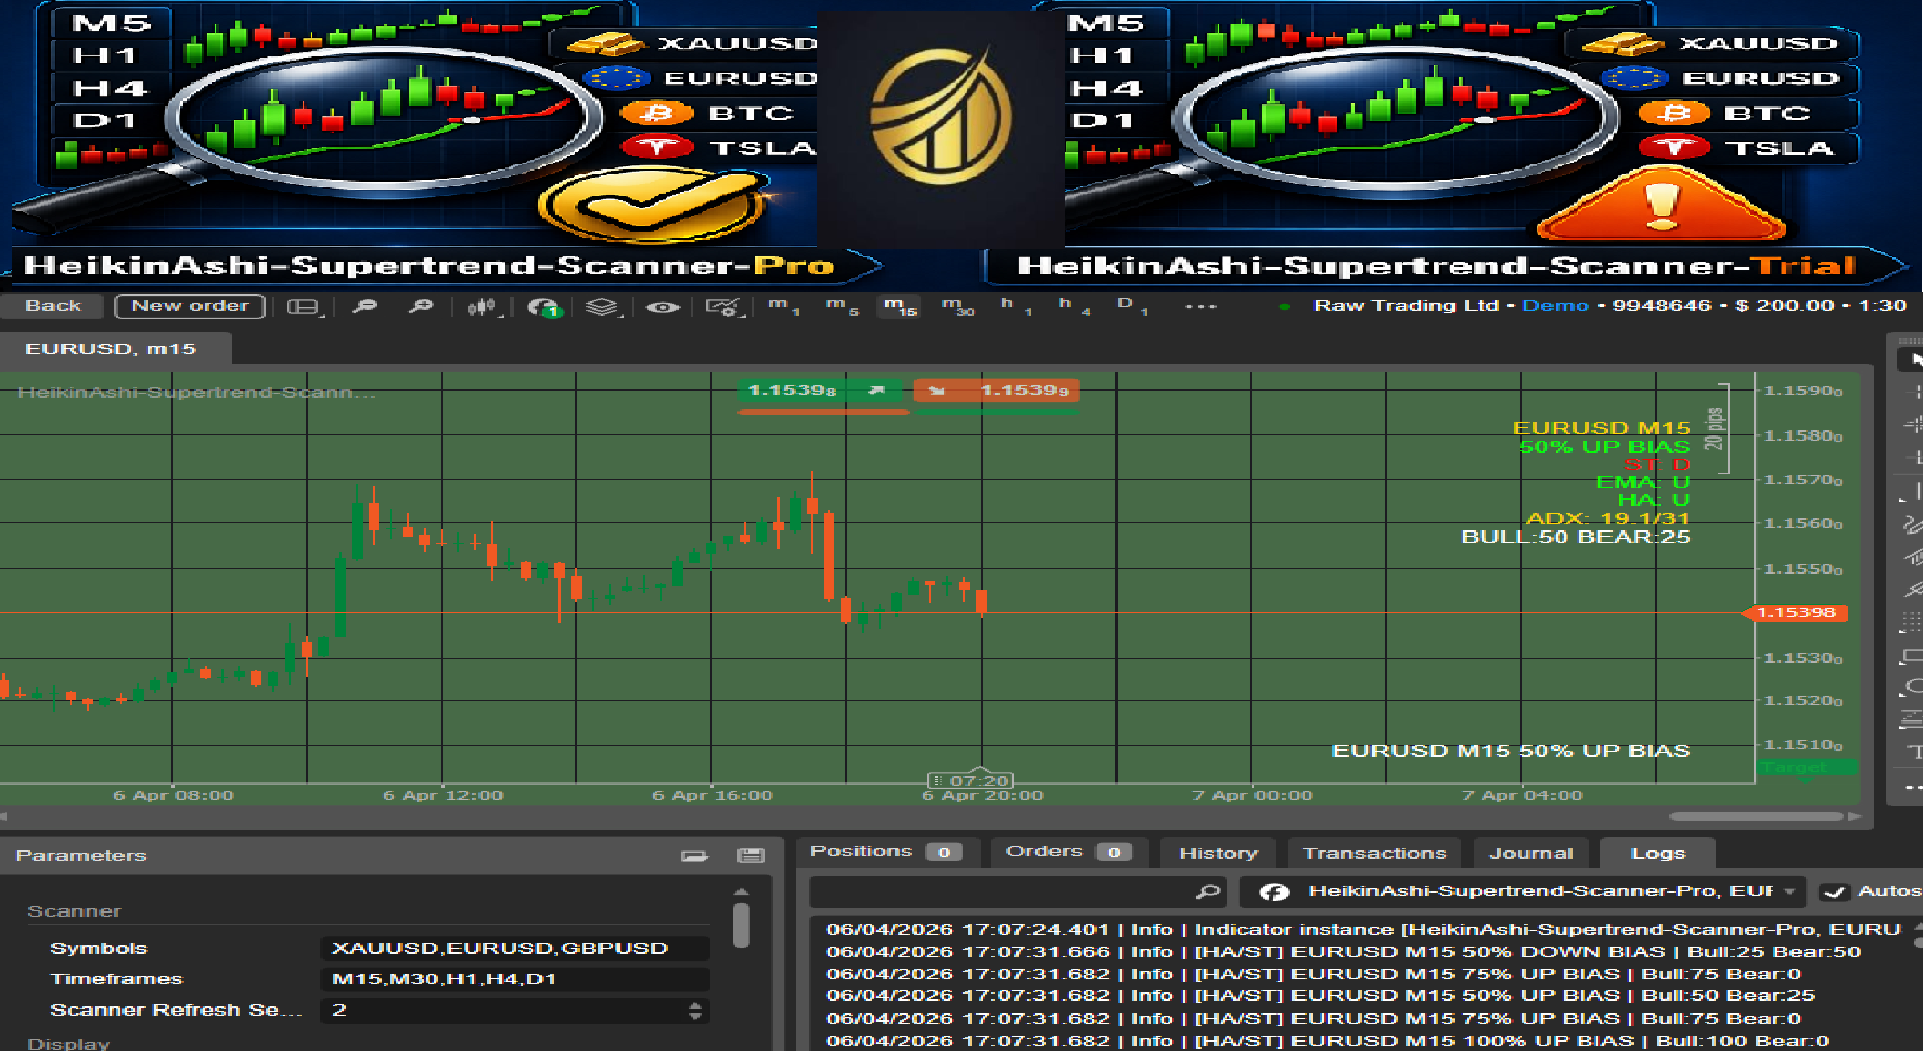Viewport: 1923px width, 1051px height.
Task: Click the Back button
Action: [53, 306]
